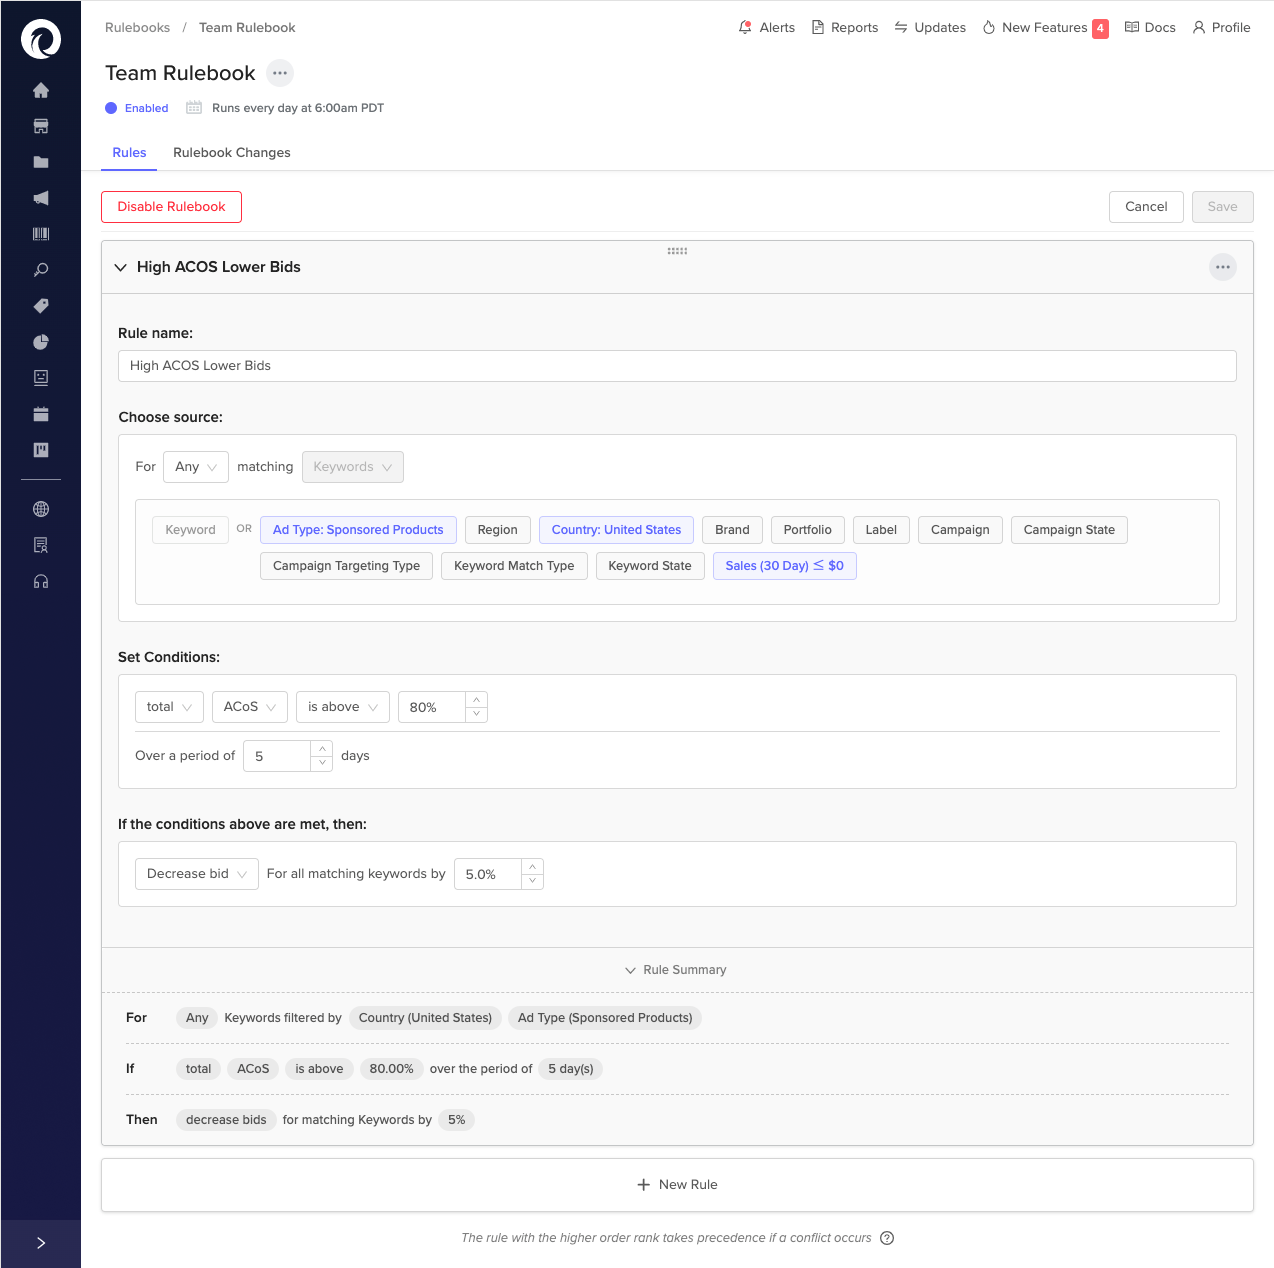Viewport: 1274px width, 1268px height.
Task: Open the board columns icon in the sidebar
Action: pos(41,450)
